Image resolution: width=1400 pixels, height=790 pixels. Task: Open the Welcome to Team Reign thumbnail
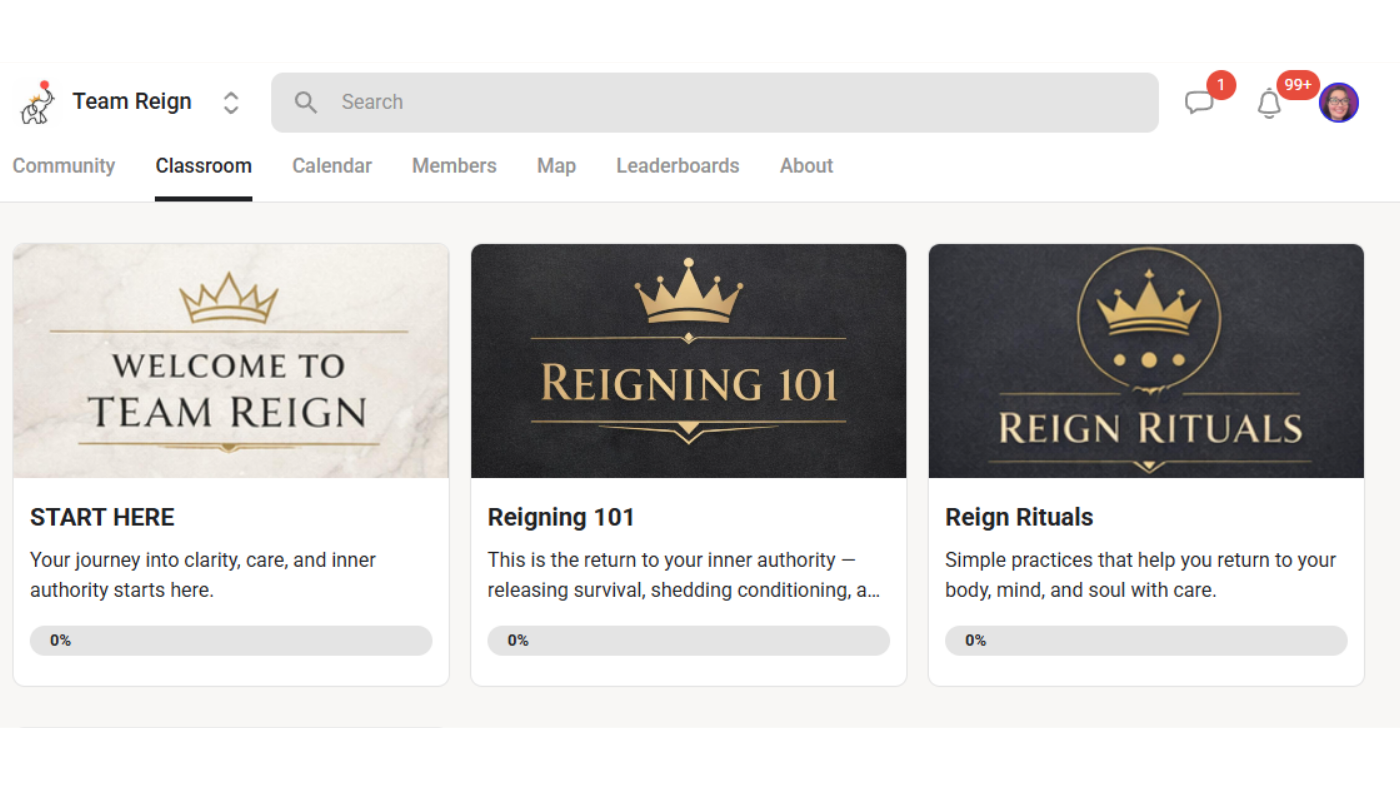pos(231,361)
